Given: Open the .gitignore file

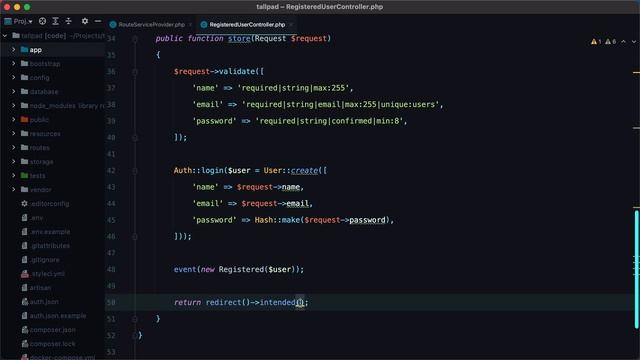Looking at the screenshot, I should pyautogui.click(x=44, y=260).
